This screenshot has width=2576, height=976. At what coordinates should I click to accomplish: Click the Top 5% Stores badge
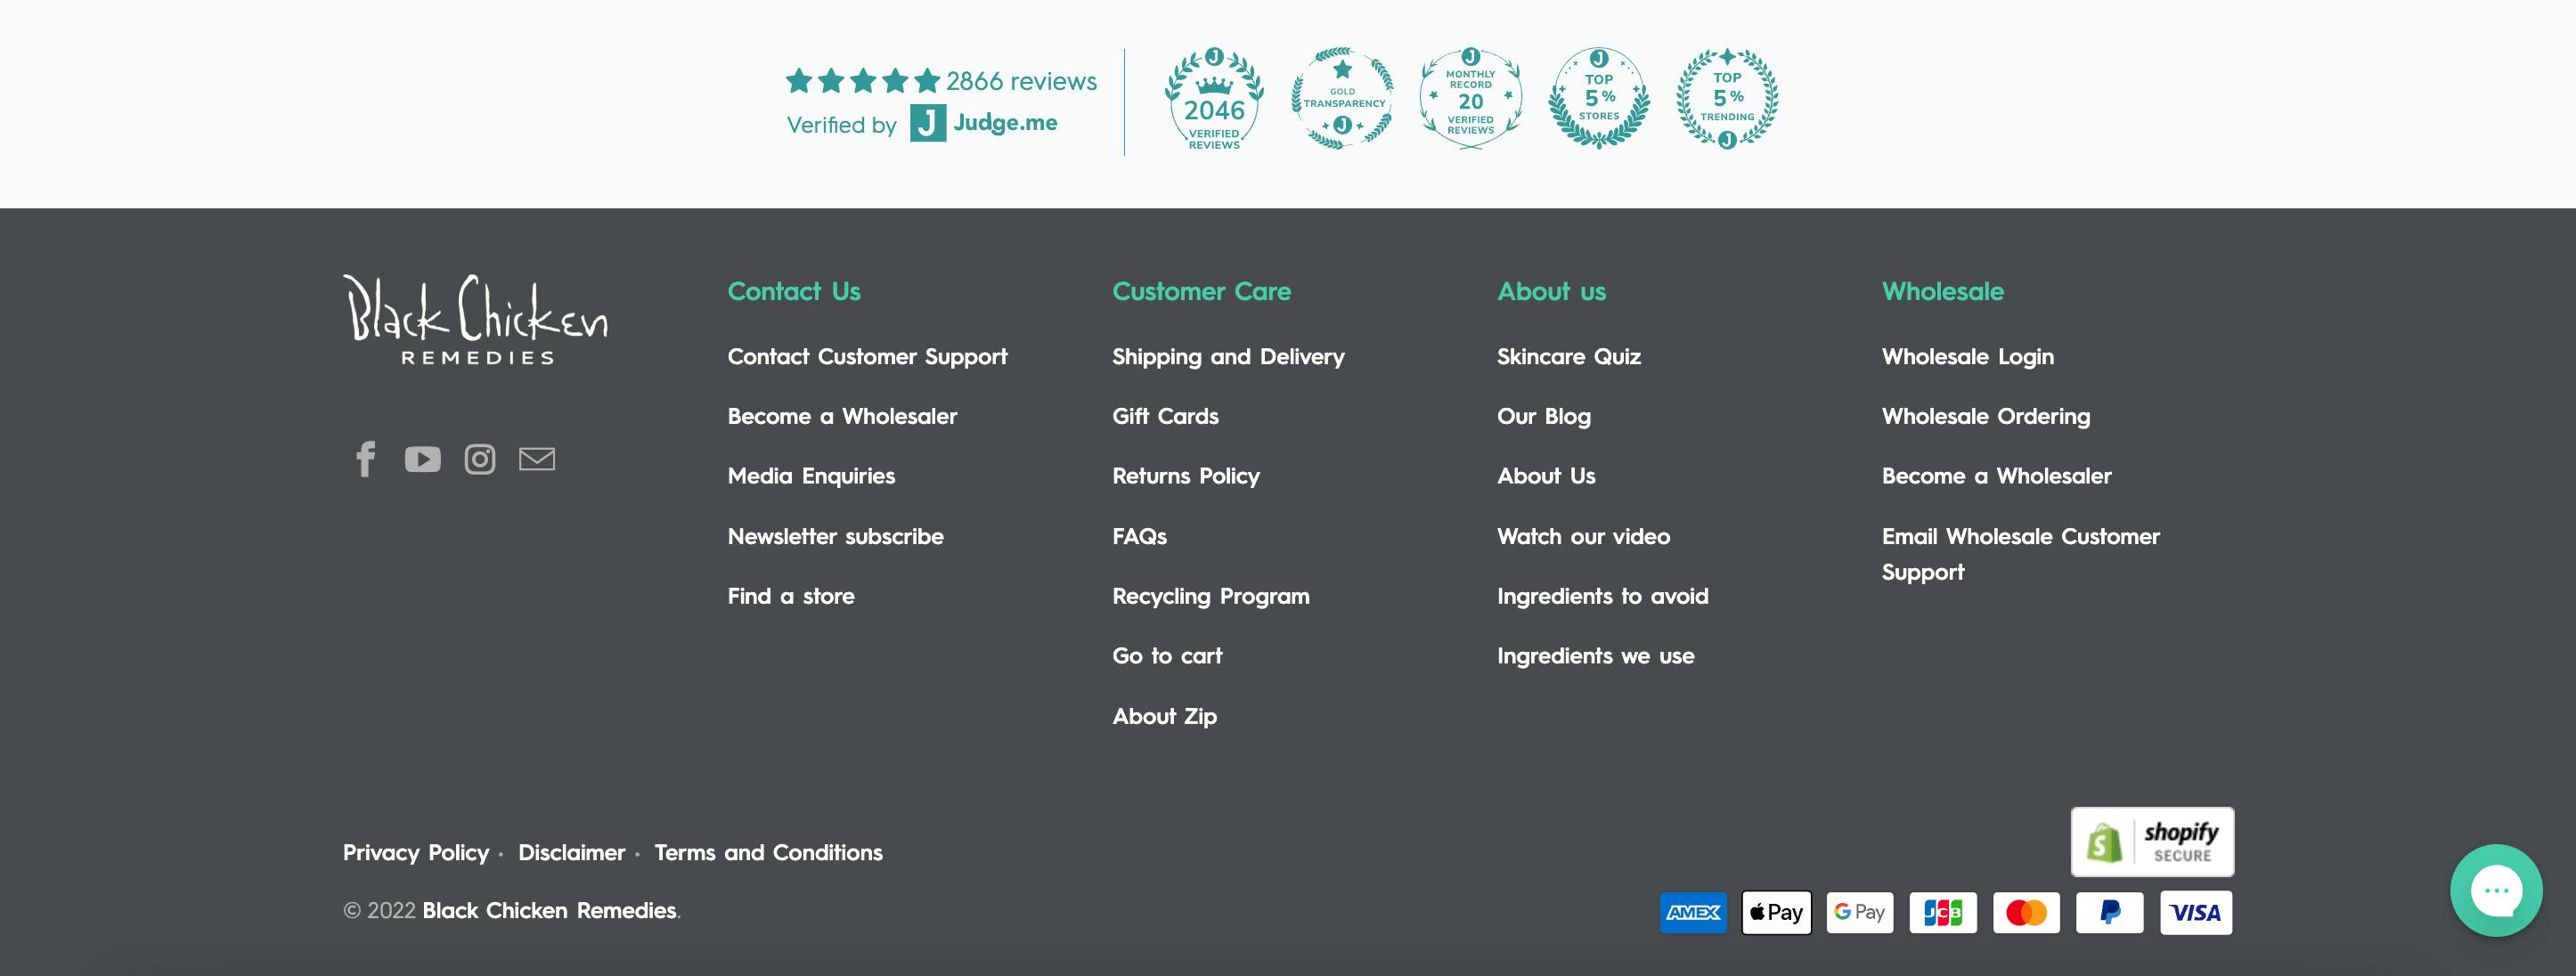[1599, 99]
